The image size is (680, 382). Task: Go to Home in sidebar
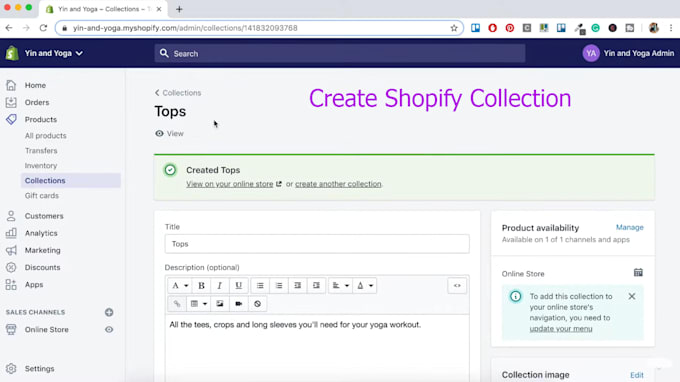point(35,85)
